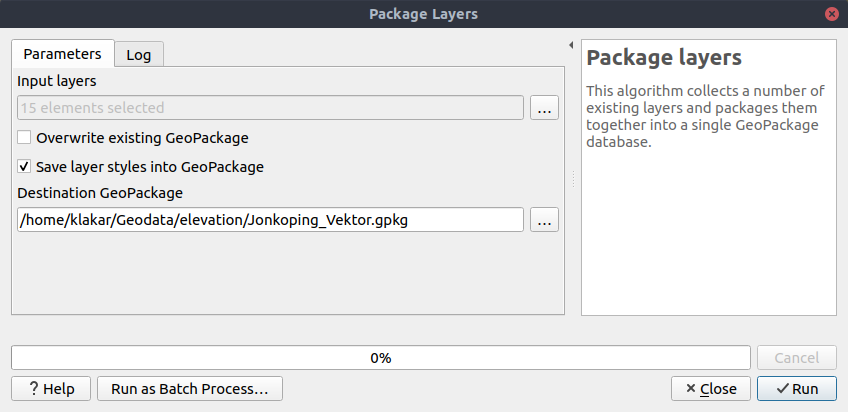Image resolution: width=848 pixels, height=412 pixels.
Task: Click the 'Package layers' help heading
Action: pos(664,57)
